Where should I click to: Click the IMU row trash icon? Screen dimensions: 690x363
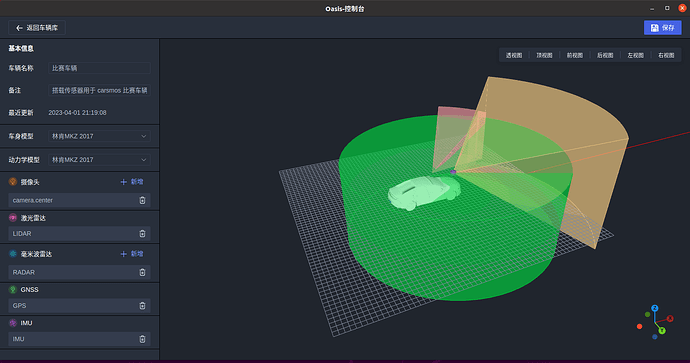click(x=142, y=339)
